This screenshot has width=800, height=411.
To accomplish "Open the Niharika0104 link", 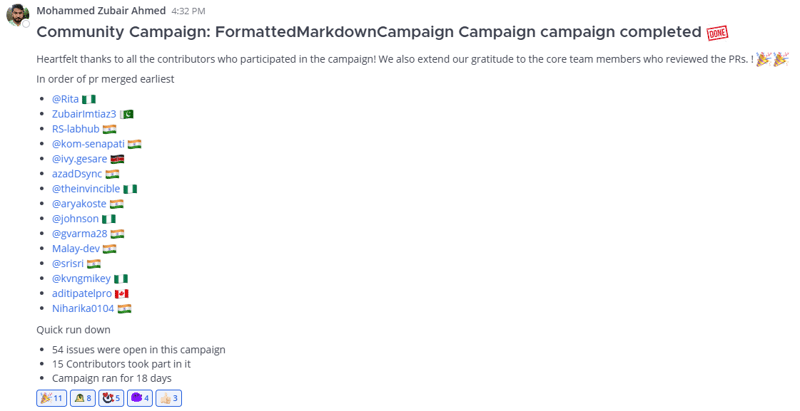I will coord(83,309).
